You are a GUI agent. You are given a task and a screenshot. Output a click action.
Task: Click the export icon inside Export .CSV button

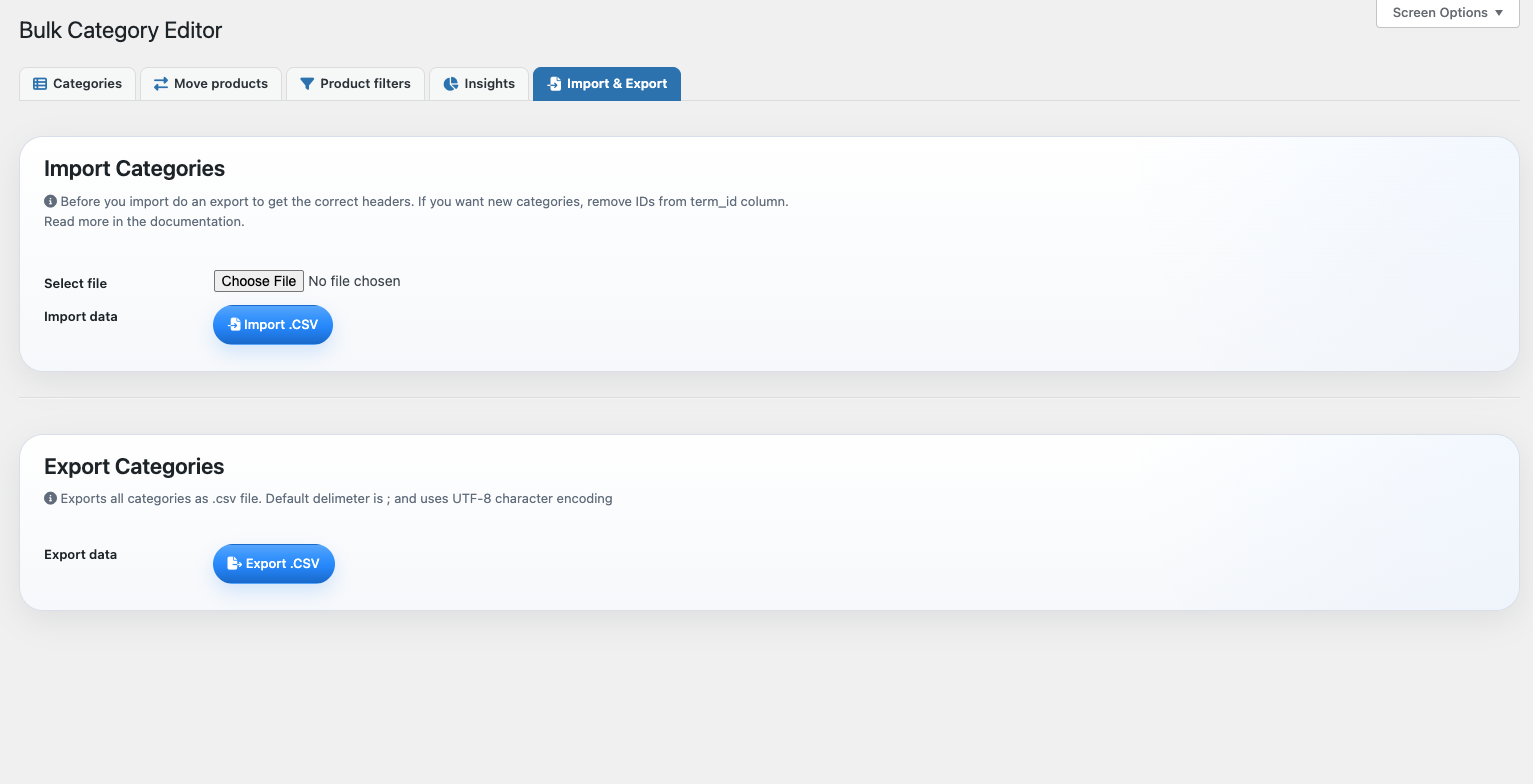tap(235, 564)
